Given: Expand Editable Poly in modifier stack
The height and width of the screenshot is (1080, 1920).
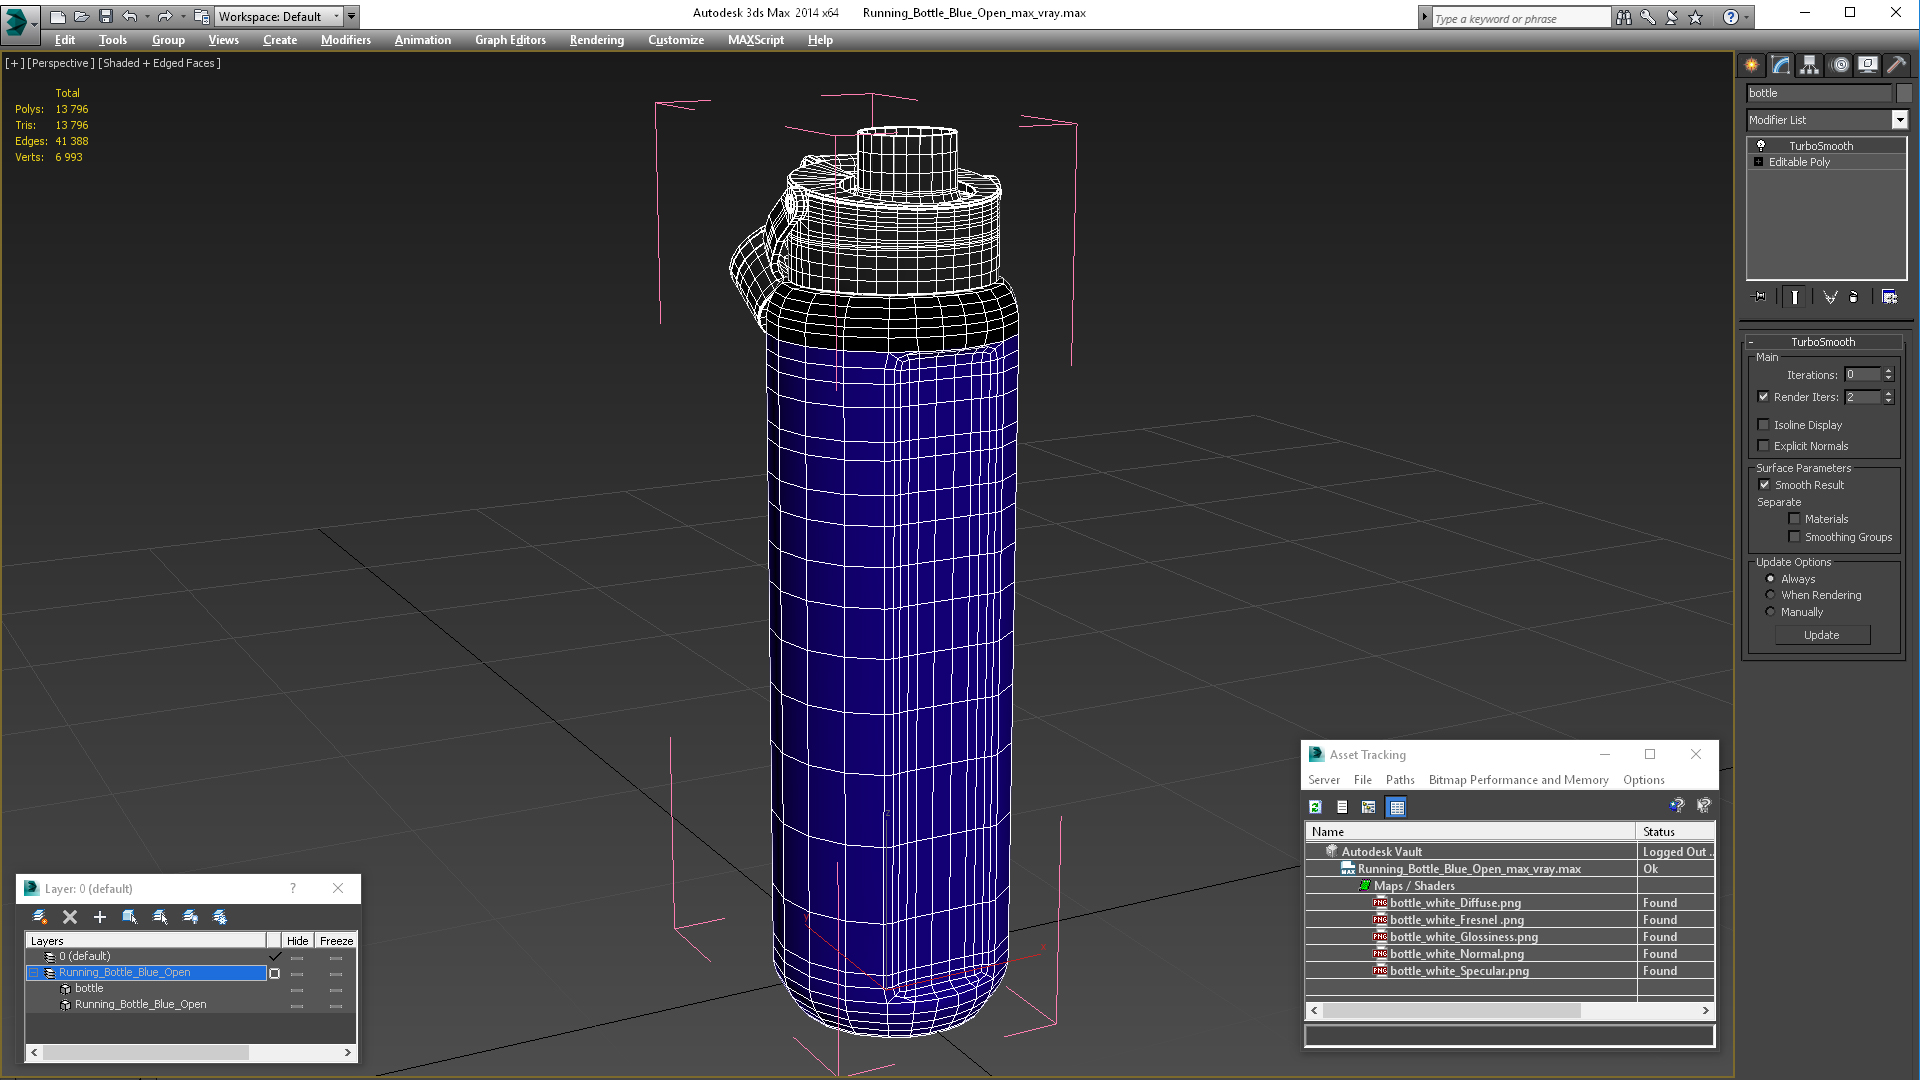Looking at the screenshot, I should pos(1759,162).
